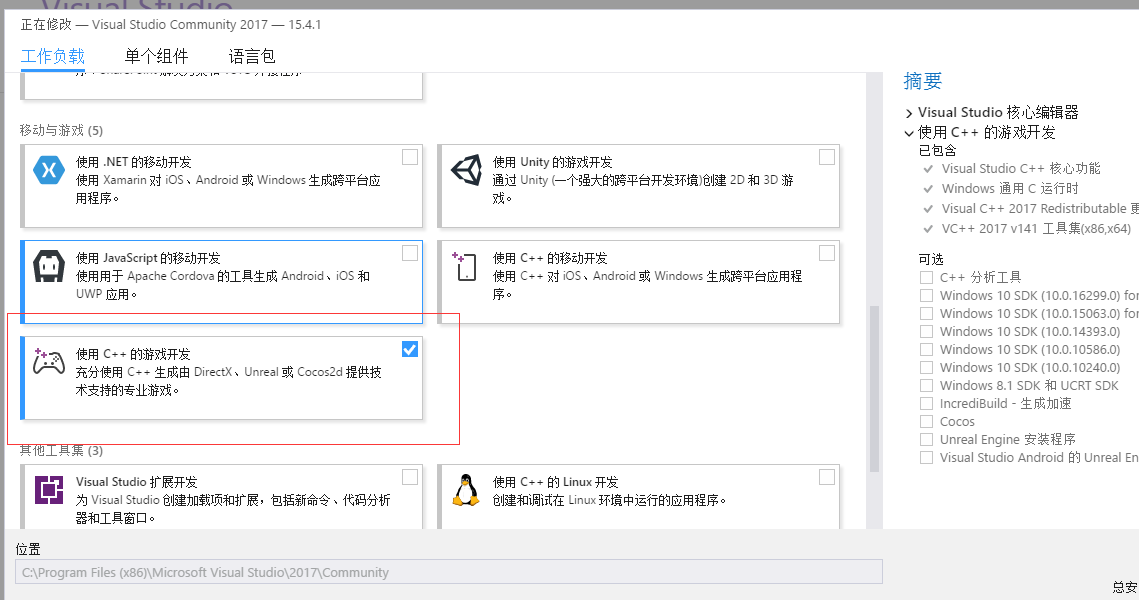Click the Cordova JavaScript mobile development icon

click(49, 266)
